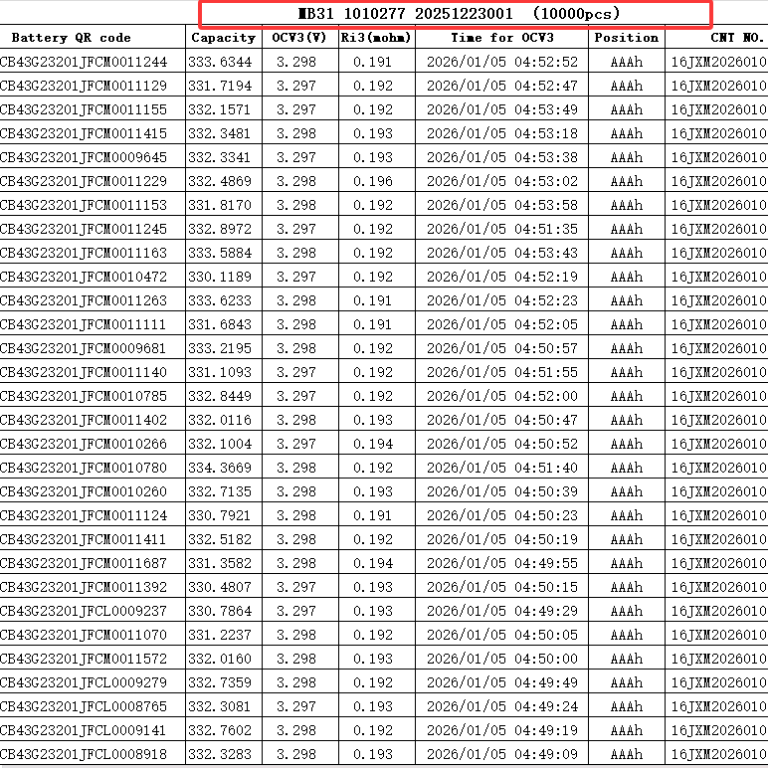This screenshot has height=768, width=768.
Task: Click timestamp 2026/01/05 04:49:55
Action: coord(502,563)
